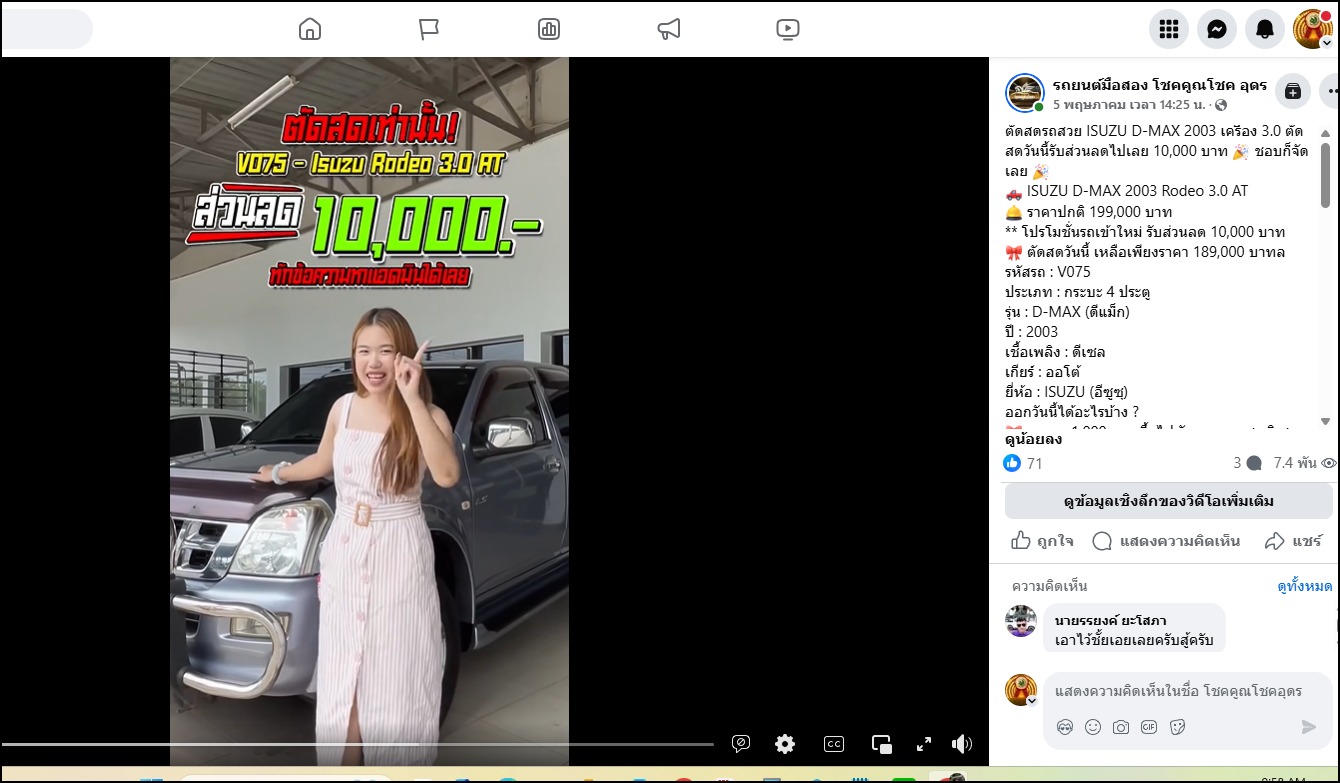Open the insights bar-chart tab
The height and width of the screenshot is (783, 1340).
pos(548,29)
